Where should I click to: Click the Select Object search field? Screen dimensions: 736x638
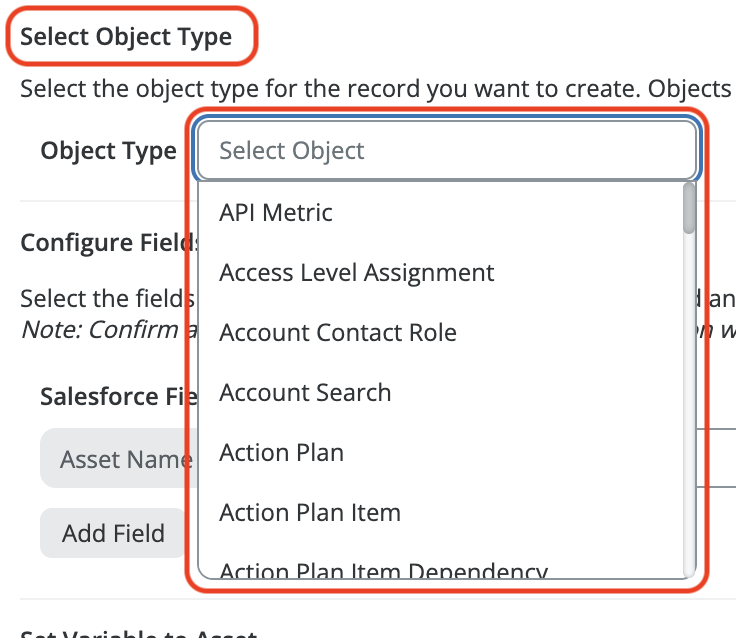coord(446,151)
